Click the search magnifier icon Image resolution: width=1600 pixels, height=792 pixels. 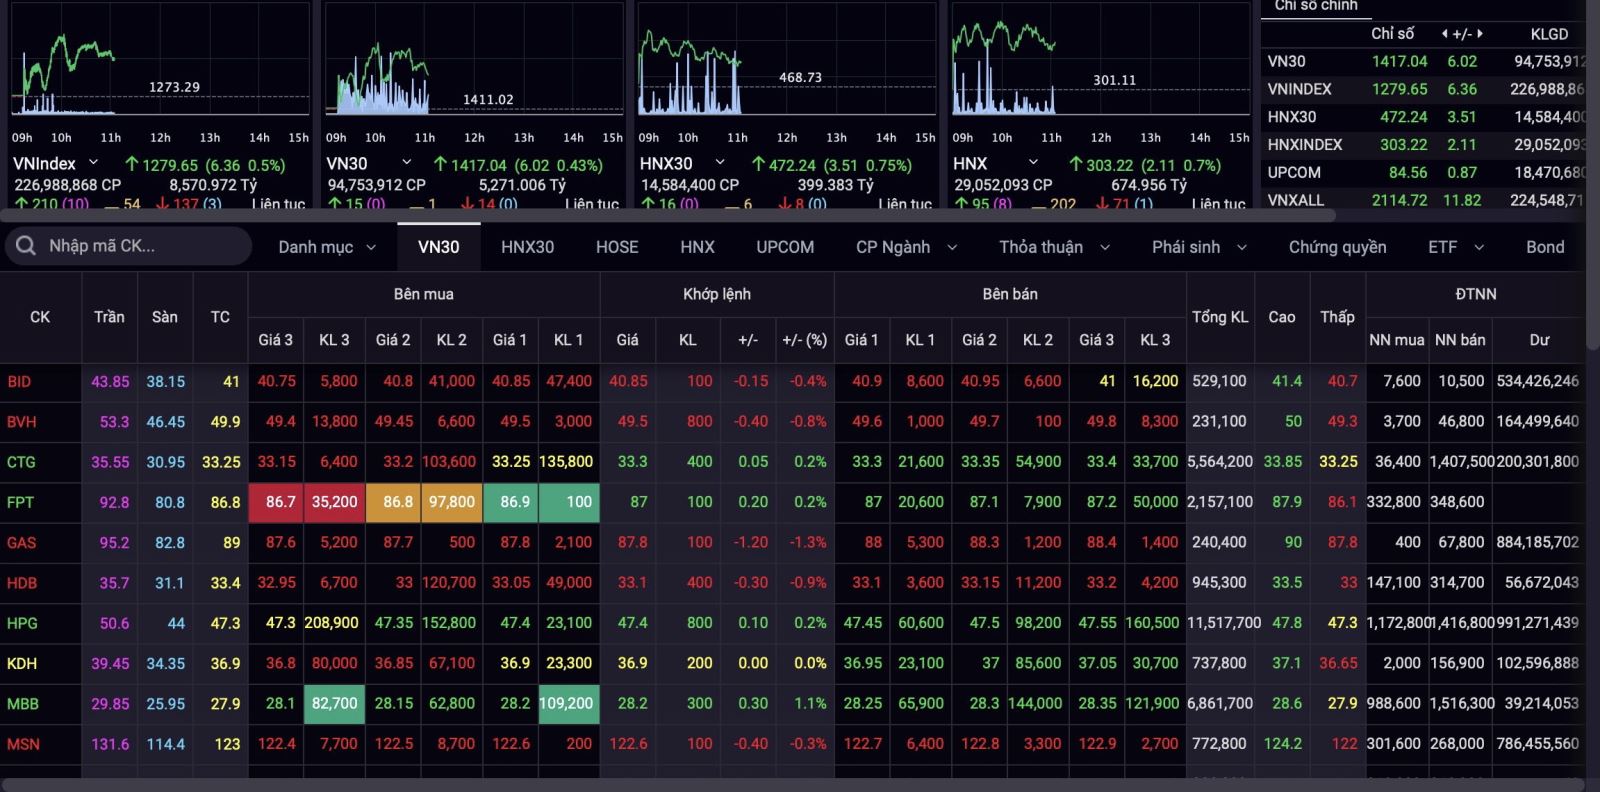[x=26, y=246]
